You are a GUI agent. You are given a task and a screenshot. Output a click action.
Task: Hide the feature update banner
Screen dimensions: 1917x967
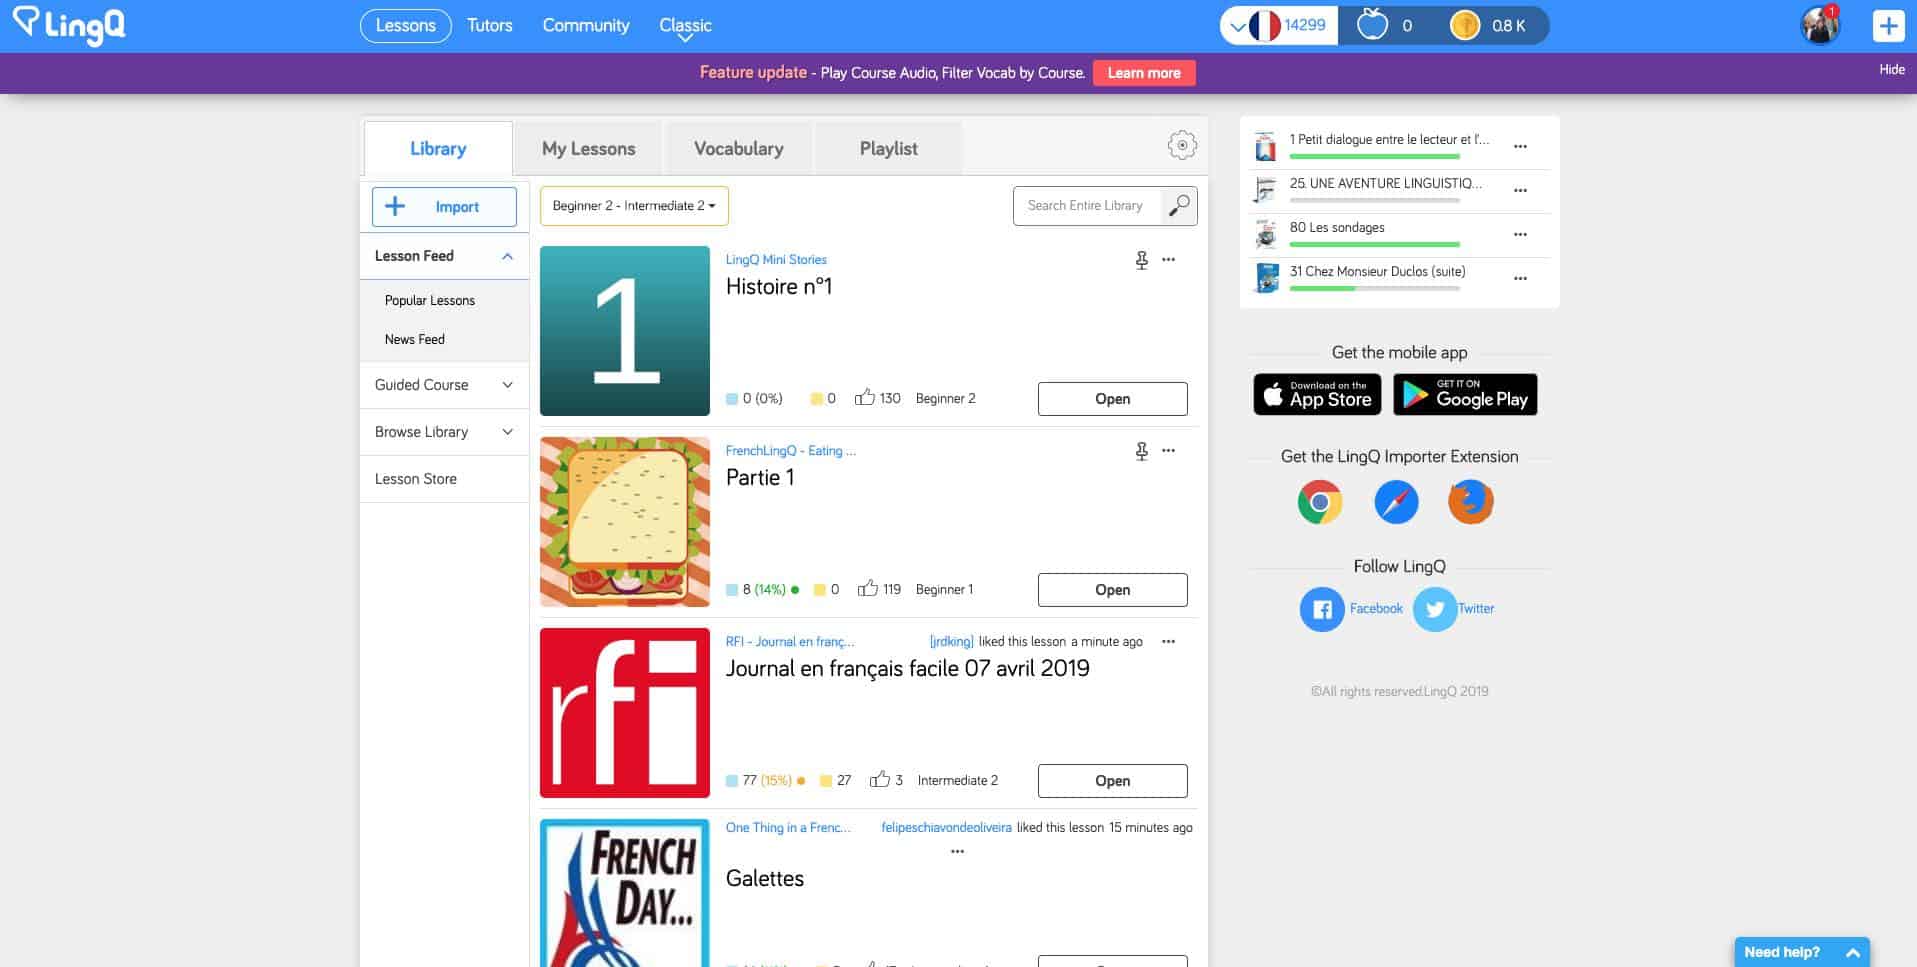click(x=1891, y=69)
